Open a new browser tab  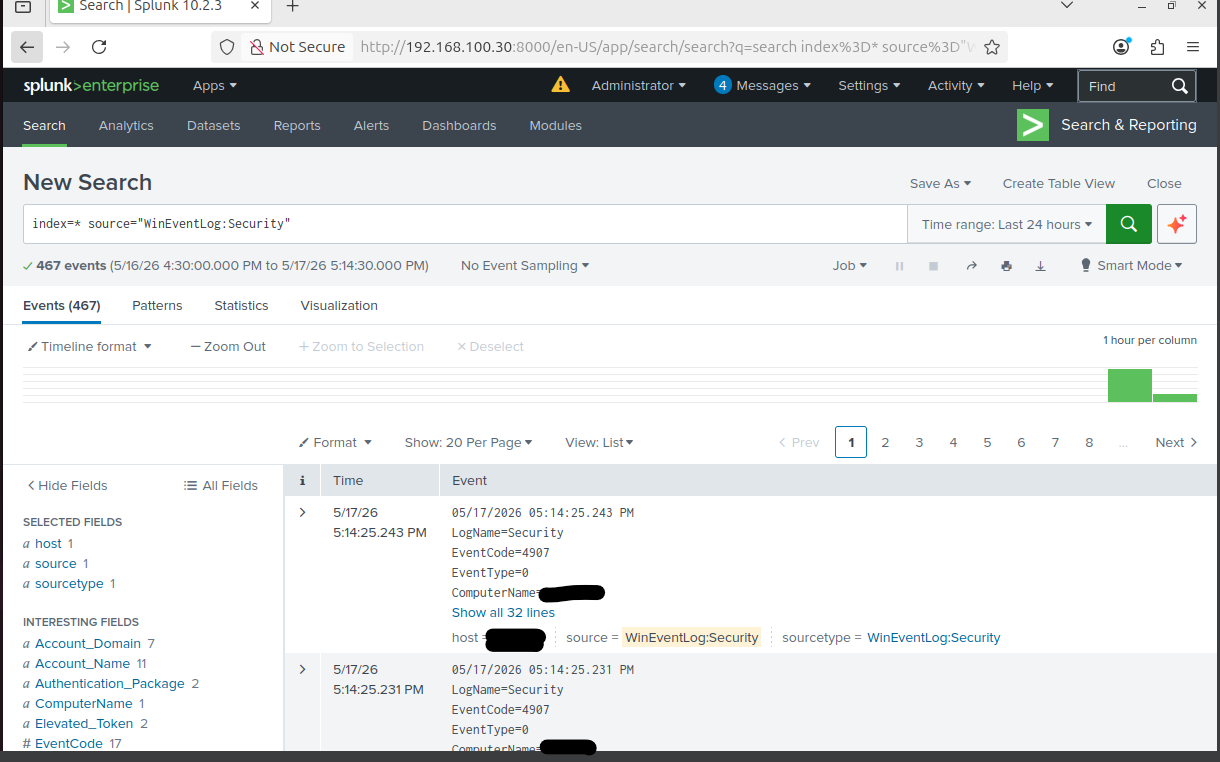[293, 7]
